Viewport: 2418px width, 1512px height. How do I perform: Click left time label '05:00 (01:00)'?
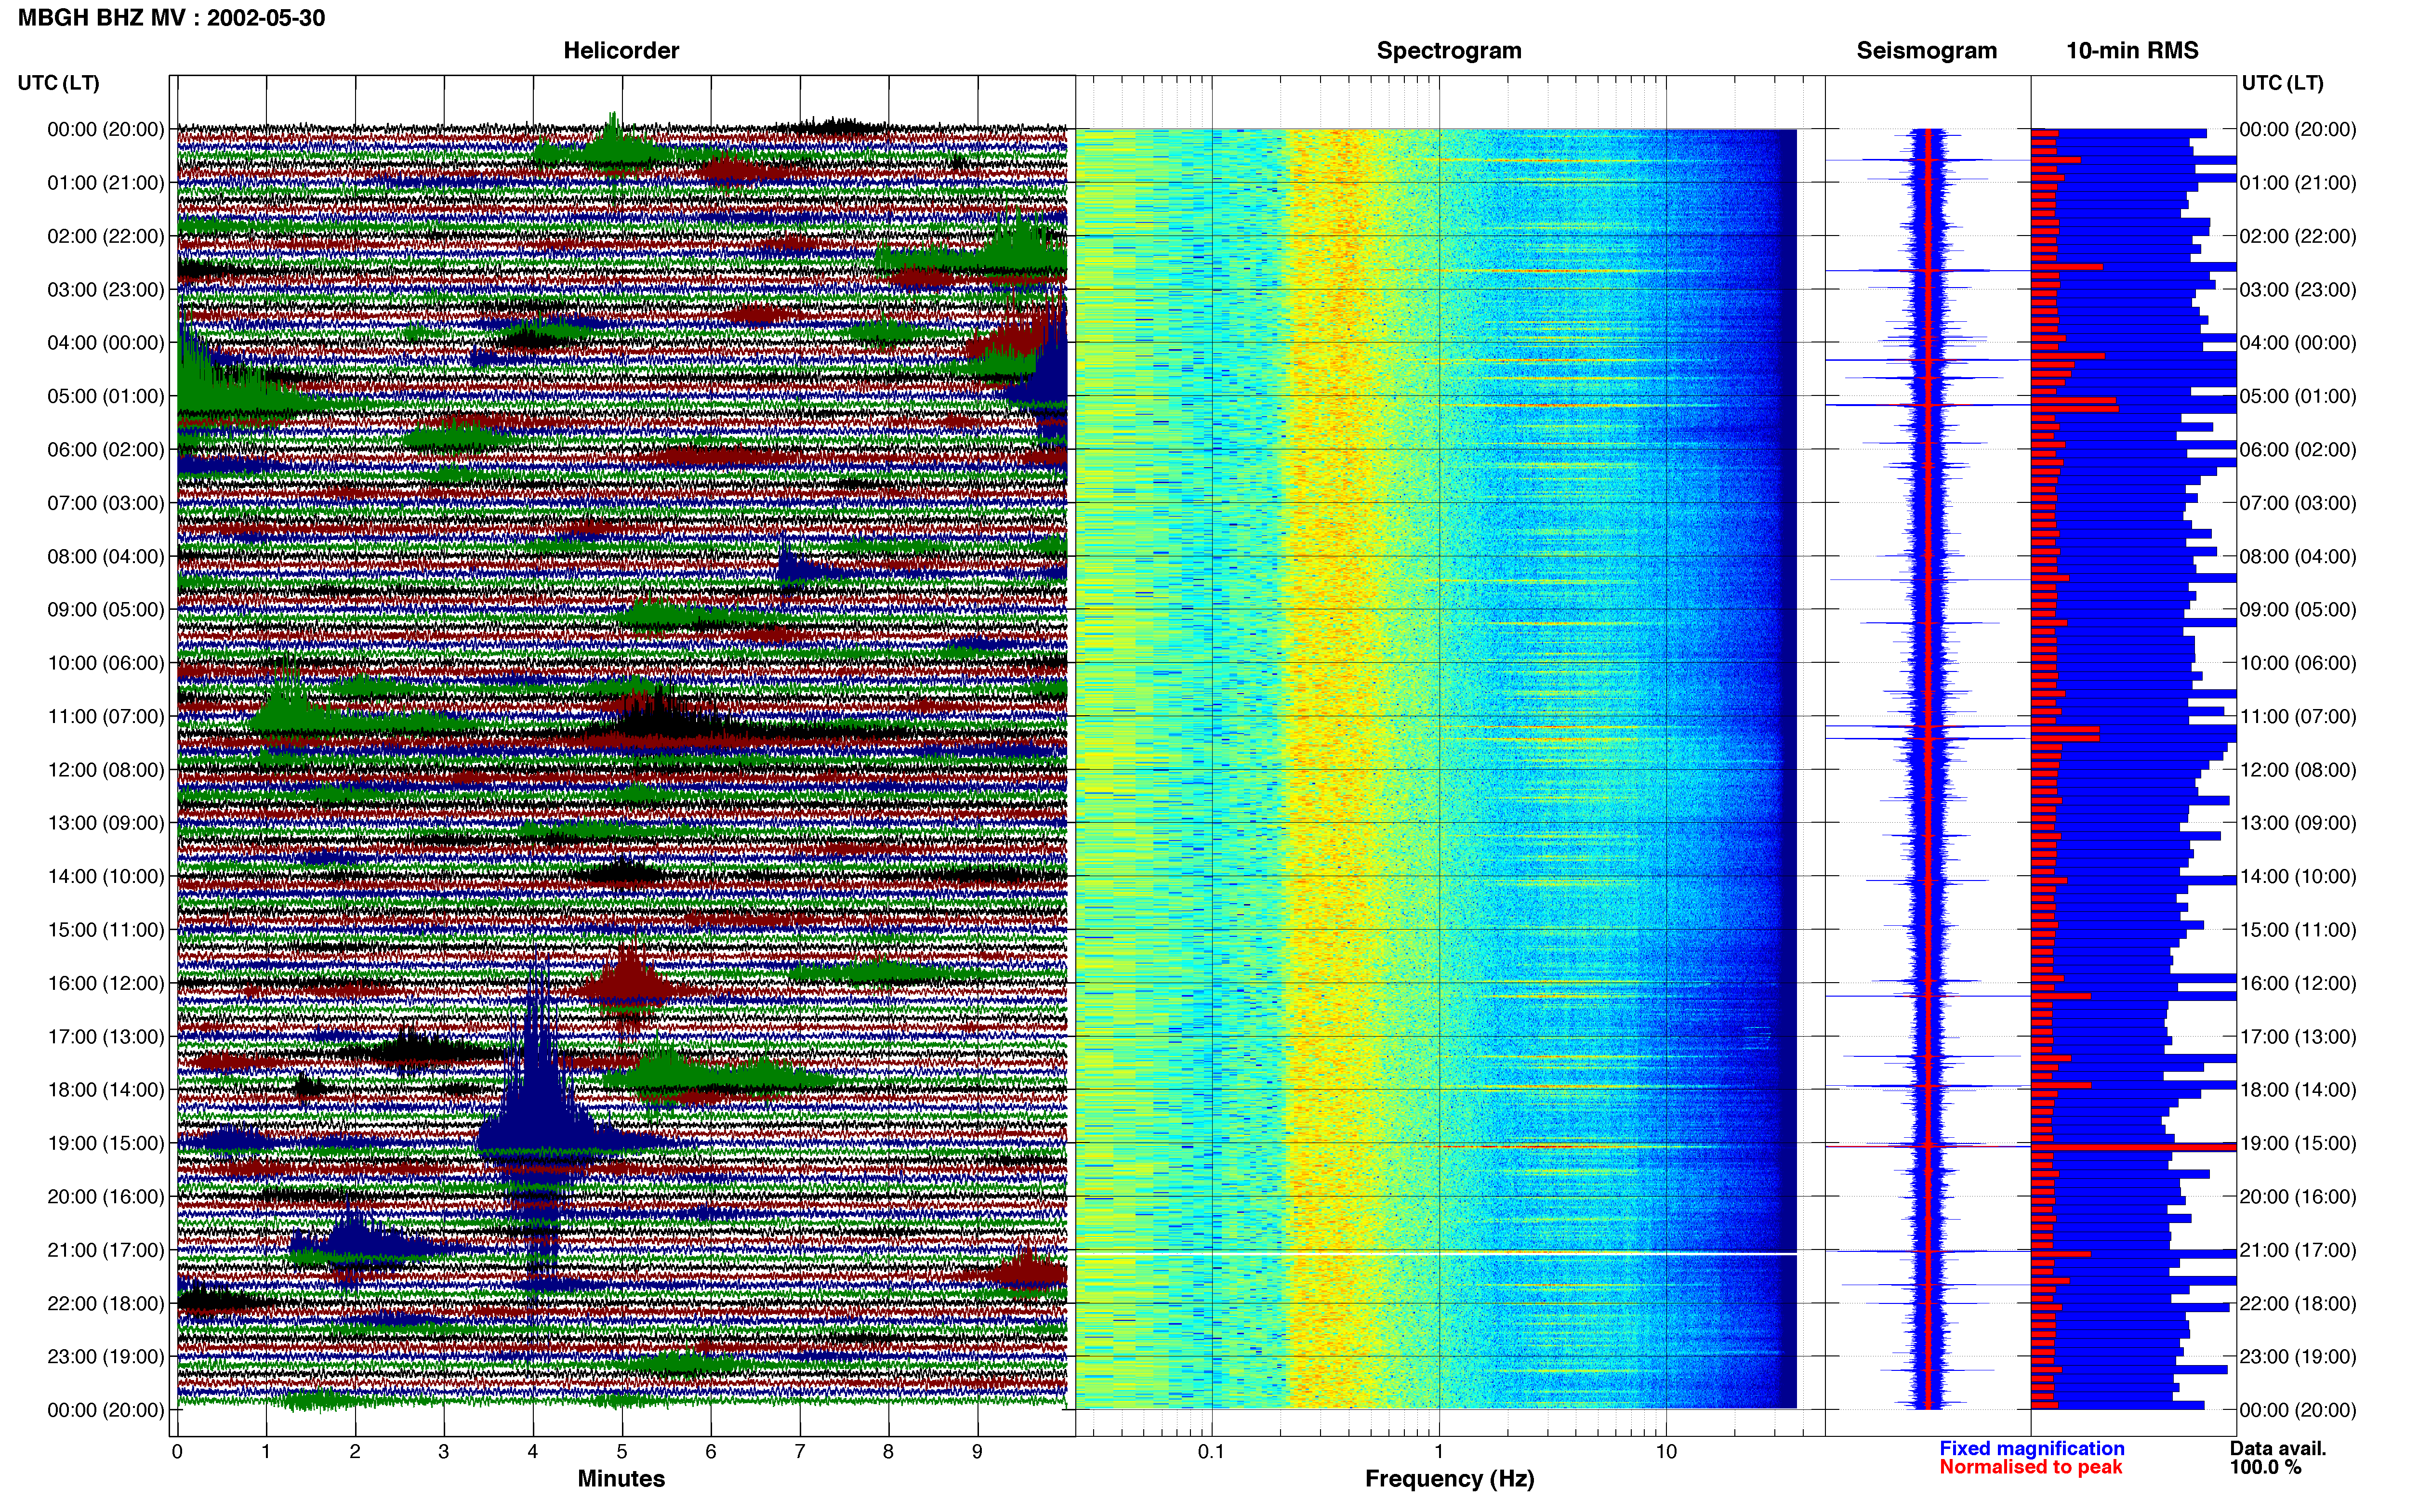pos(106,396)
